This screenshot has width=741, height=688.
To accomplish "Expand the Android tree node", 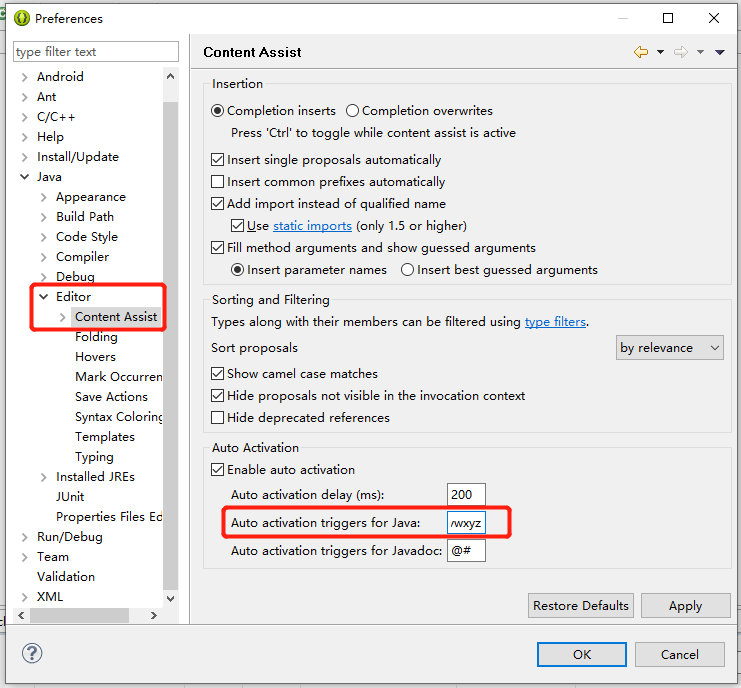I will [x=25, y=77].
